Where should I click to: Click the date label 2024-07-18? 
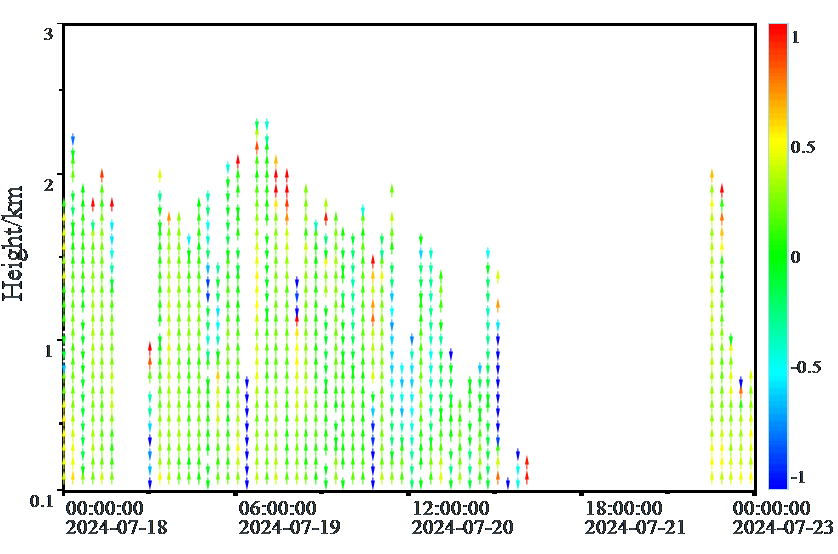(x=116, y=527)
